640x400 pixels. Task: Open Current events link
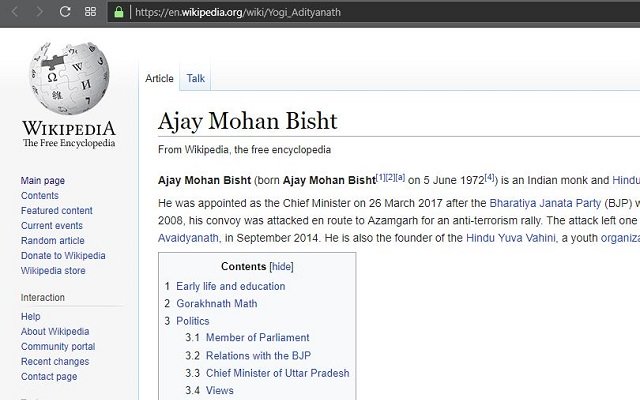(52, 226)
